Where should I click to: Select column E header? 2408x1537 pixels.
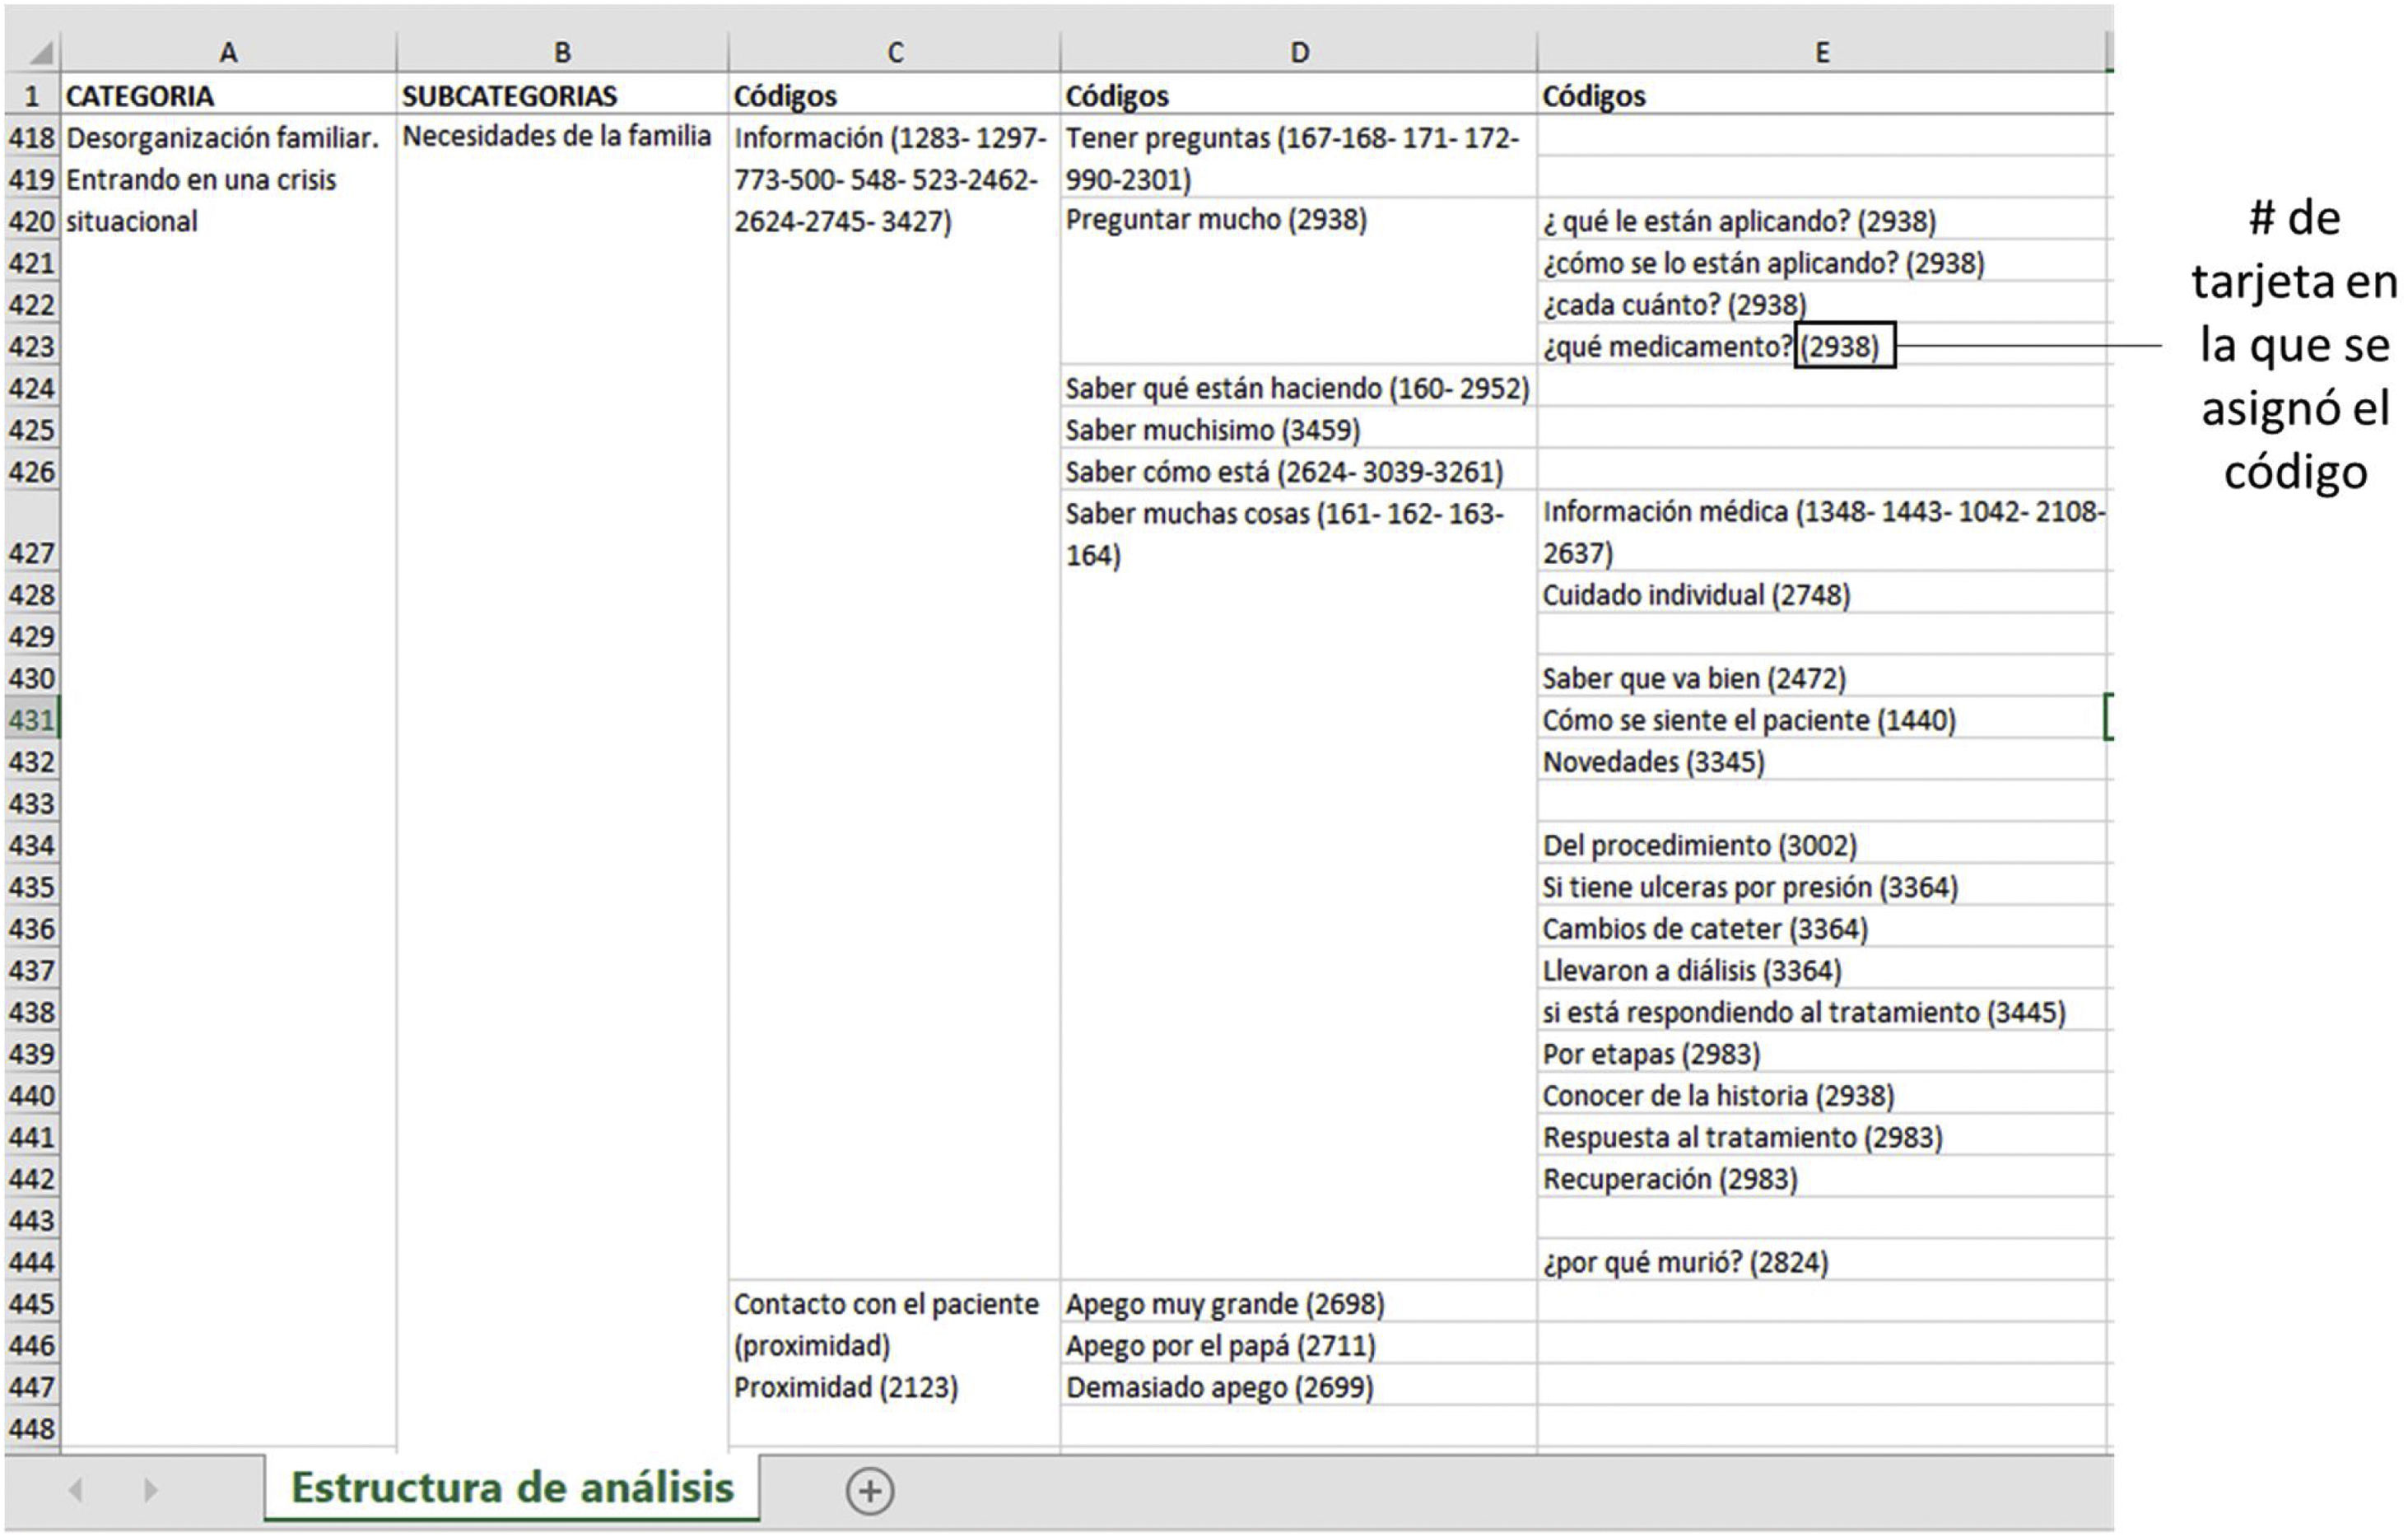point(1822,52)
